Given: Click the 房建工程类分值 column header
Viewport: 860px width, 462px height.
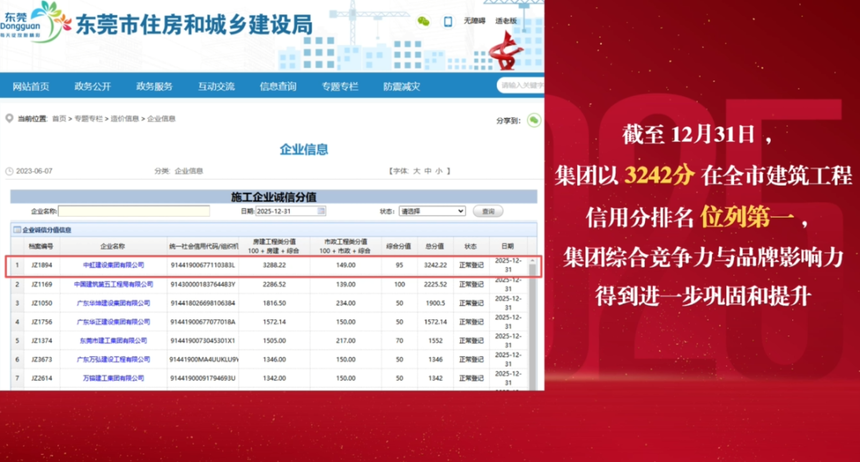Looking at the screenshot, I should point(274,246).
